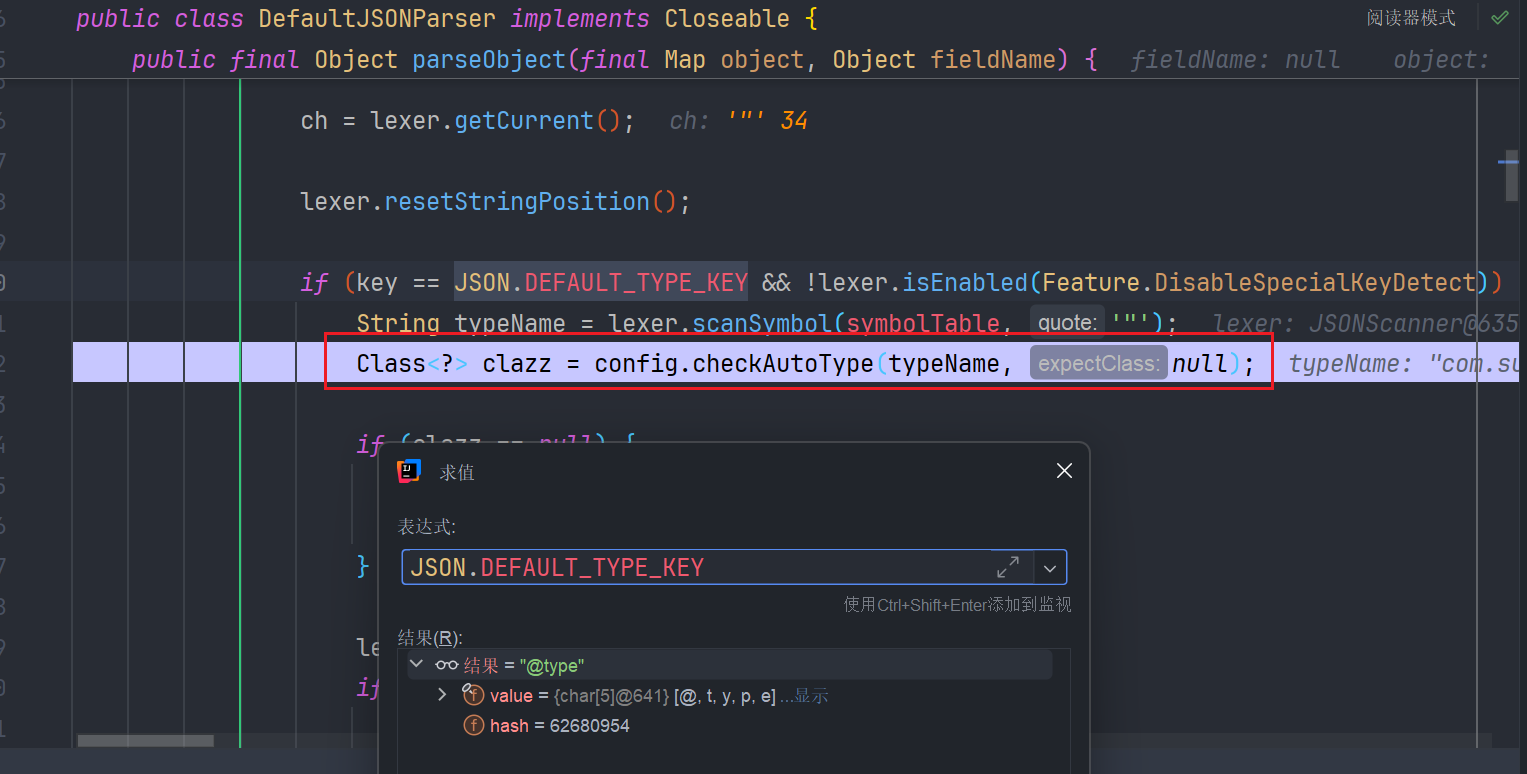The height and width of the screenshot is (774, 1527).
Task: Click getCurrent method call
Action: 524,120
